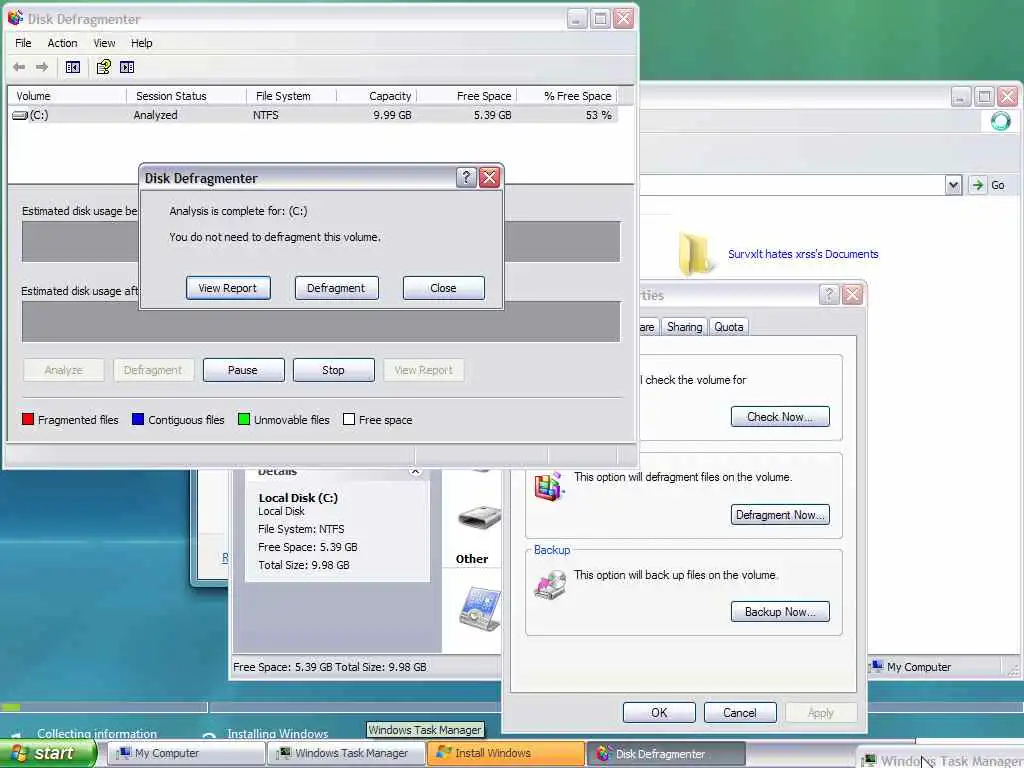Viewport: 1024px width, 768px height.
Task: Click the computer icon under Other section
Action: [480, 609]
